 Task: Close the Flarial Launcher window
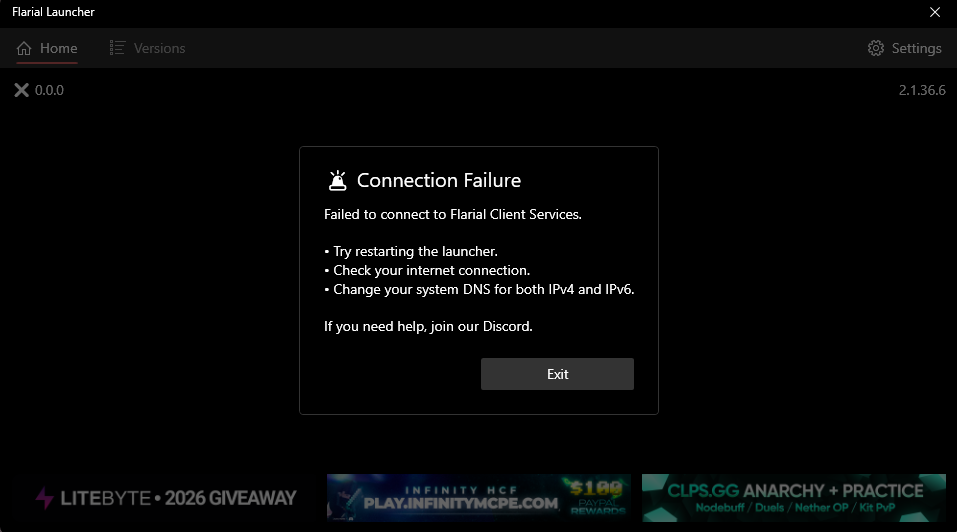click(x=934, y=12)
